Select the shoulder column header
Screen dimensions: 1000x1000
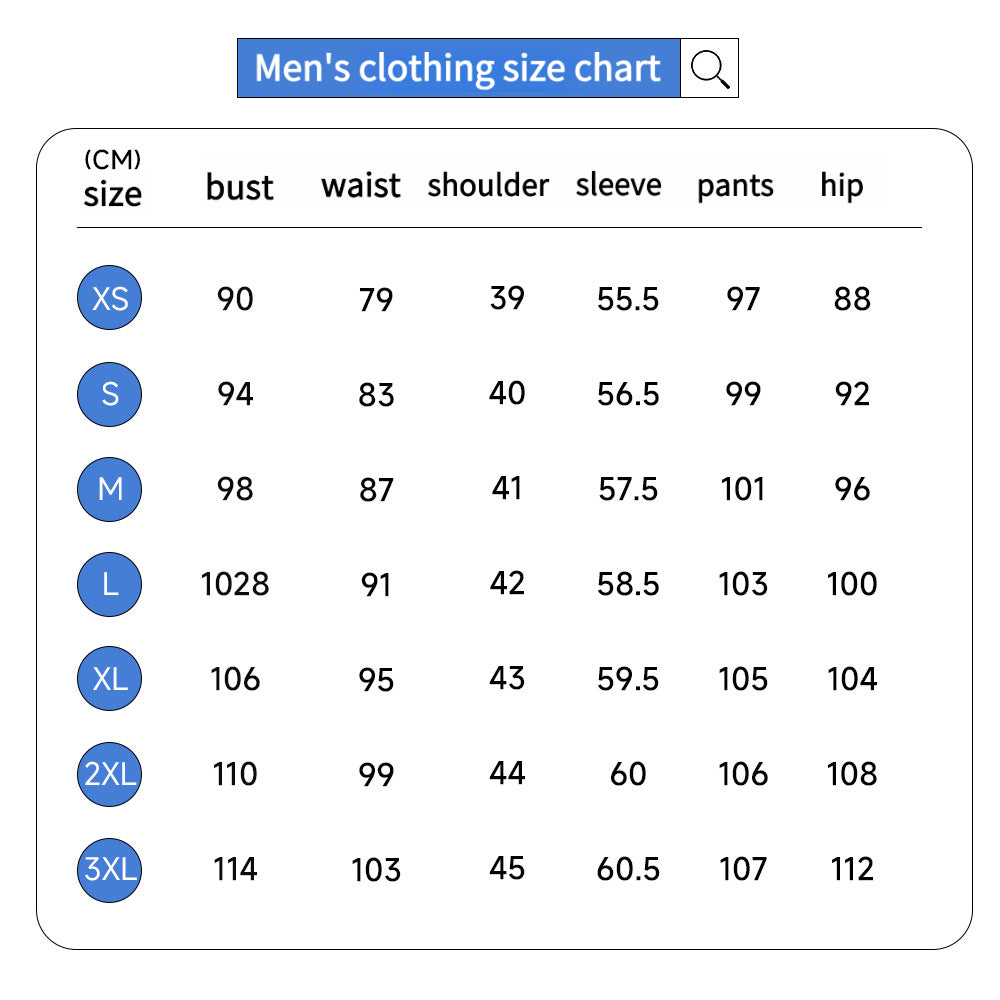point(488,186)
